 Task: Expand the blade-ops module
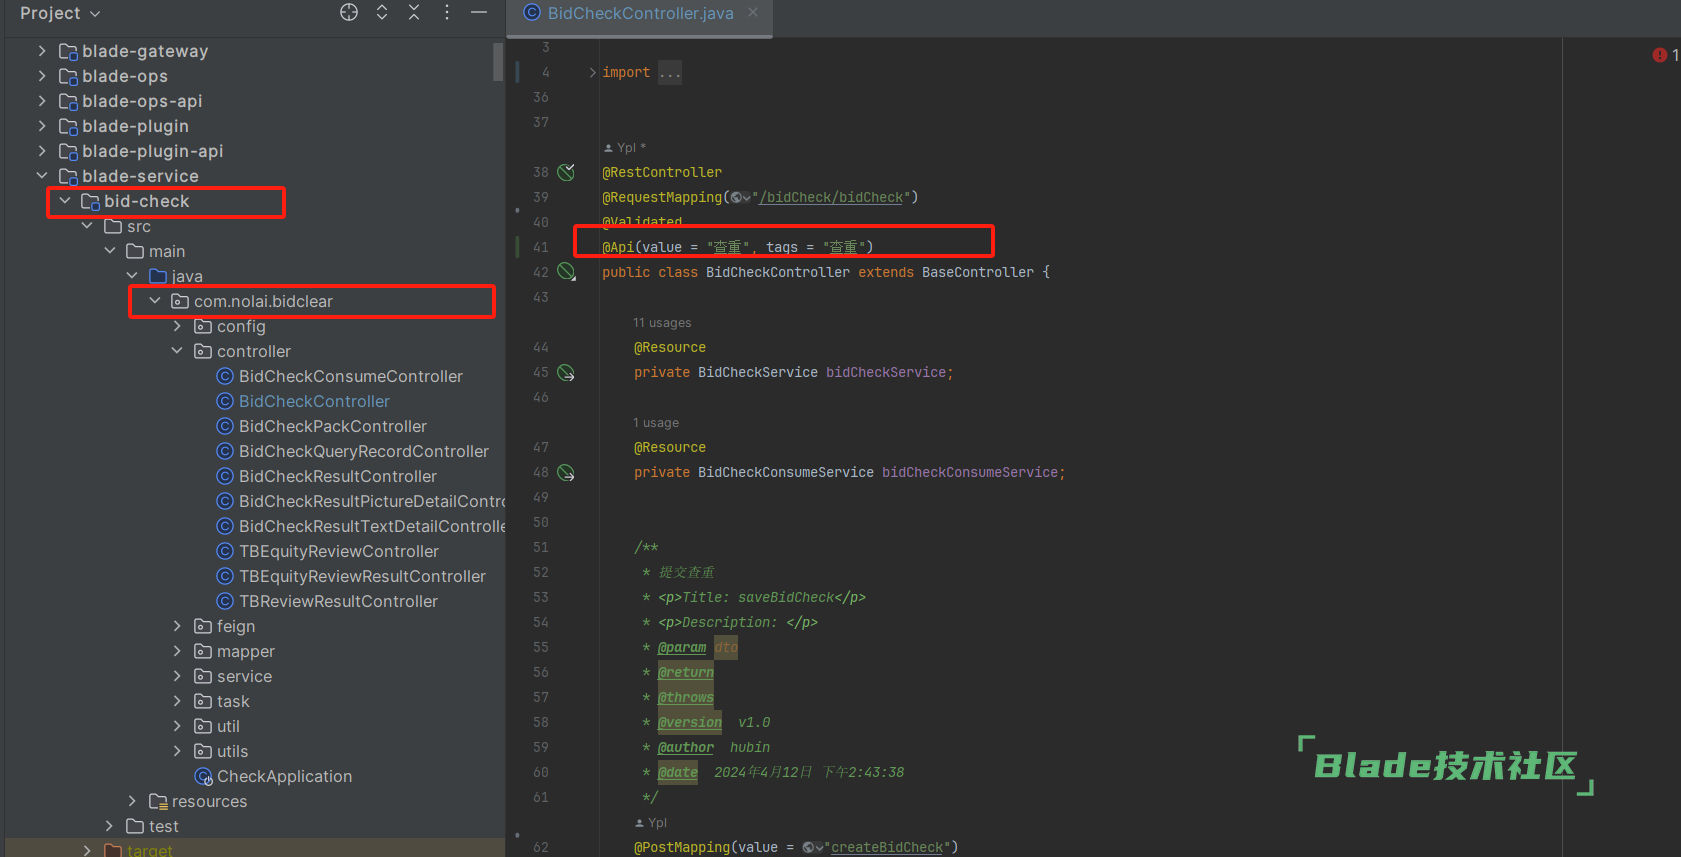tap(42, 75)
